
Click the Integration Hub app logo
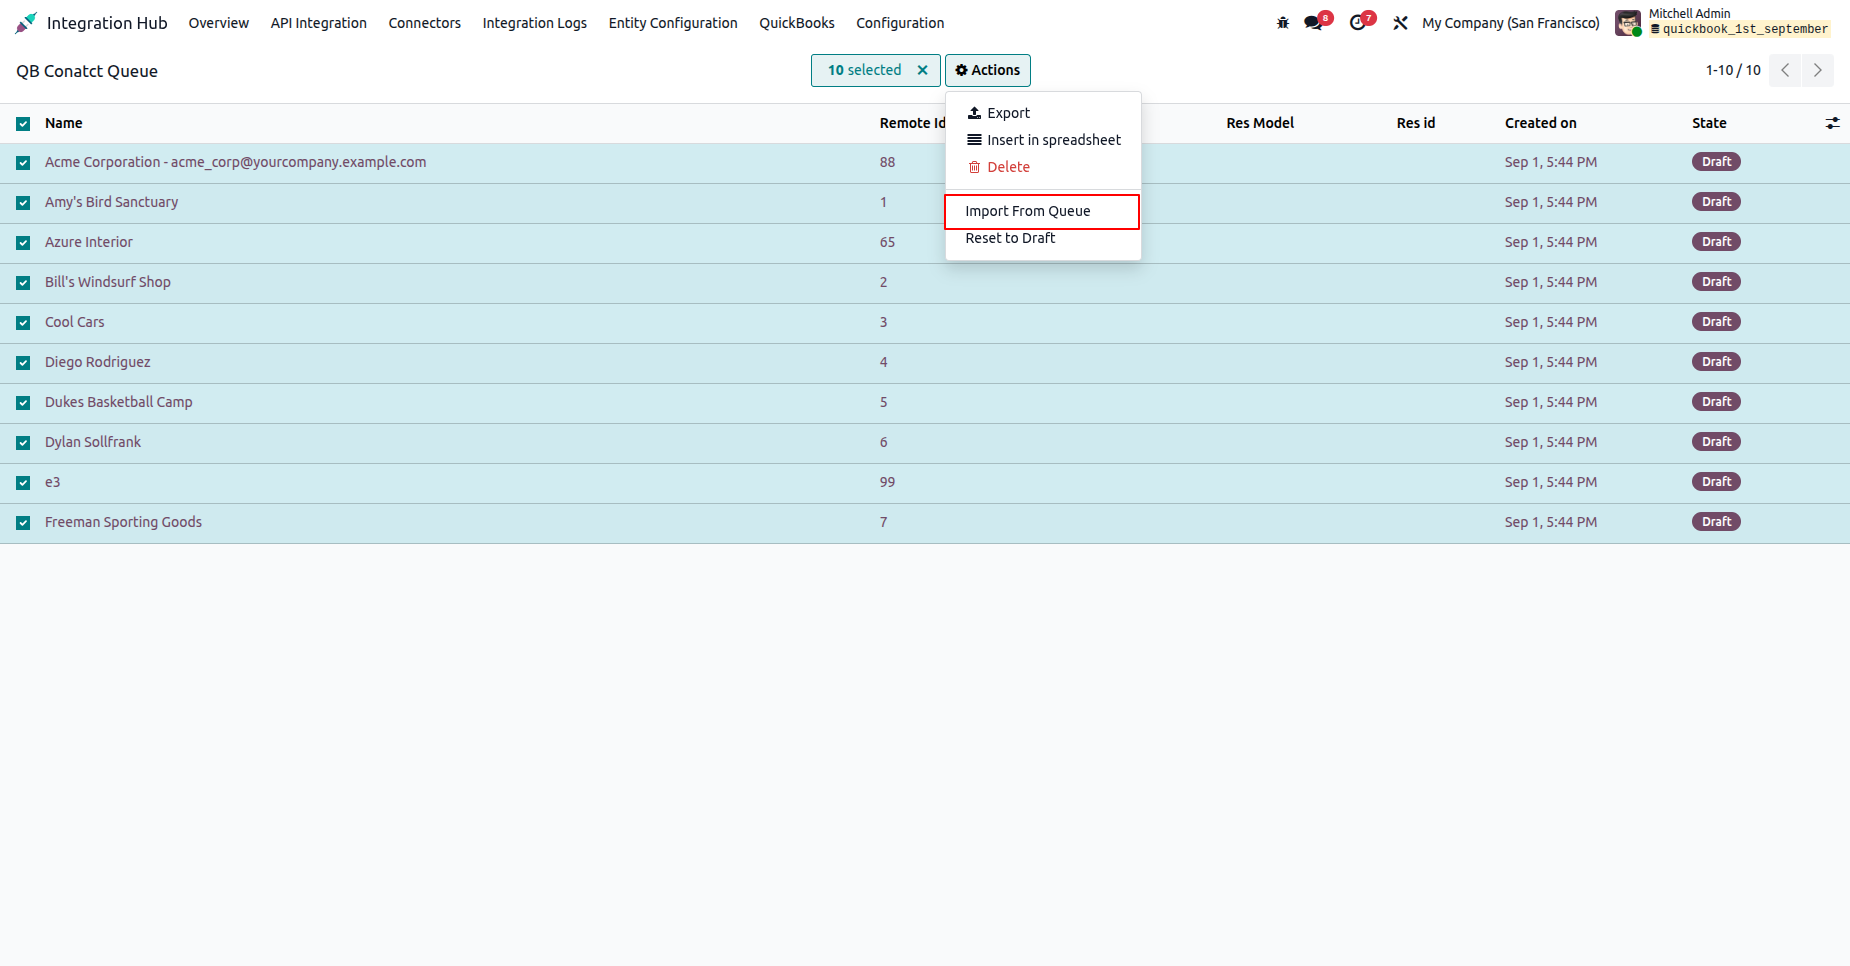pos(26,23)
